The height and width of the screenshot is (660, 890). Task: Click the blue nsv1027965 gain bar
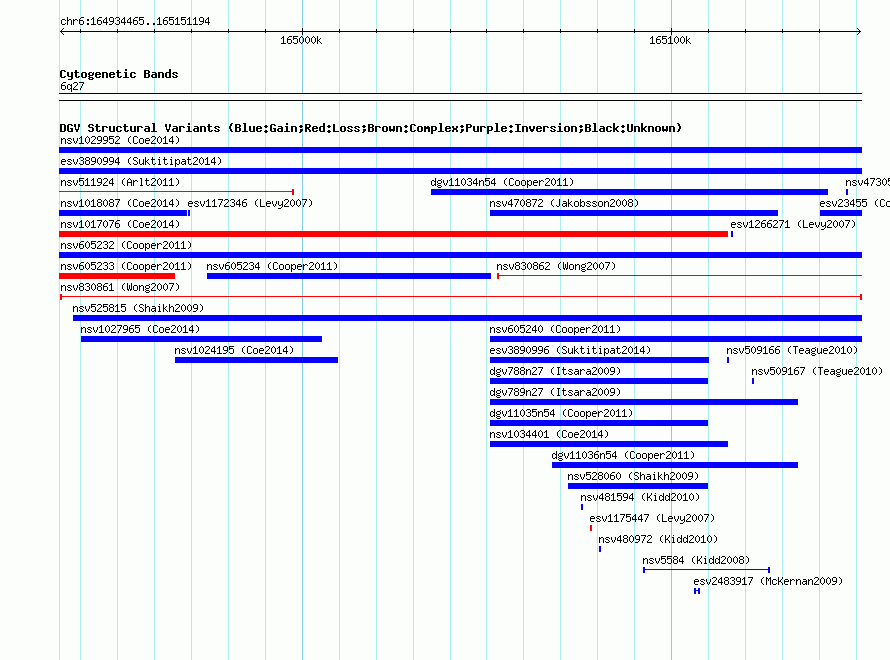[x=201, y=339]
